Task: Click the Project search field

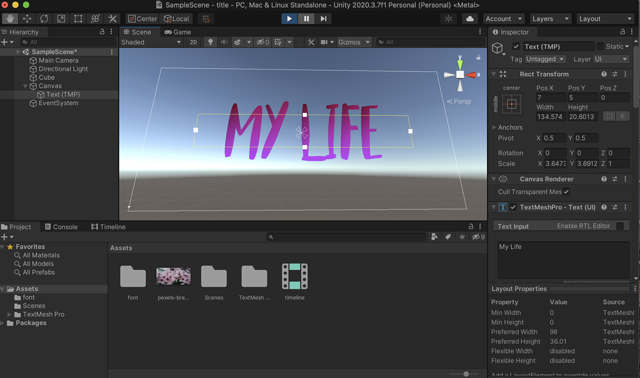Action: coord(346,237)
